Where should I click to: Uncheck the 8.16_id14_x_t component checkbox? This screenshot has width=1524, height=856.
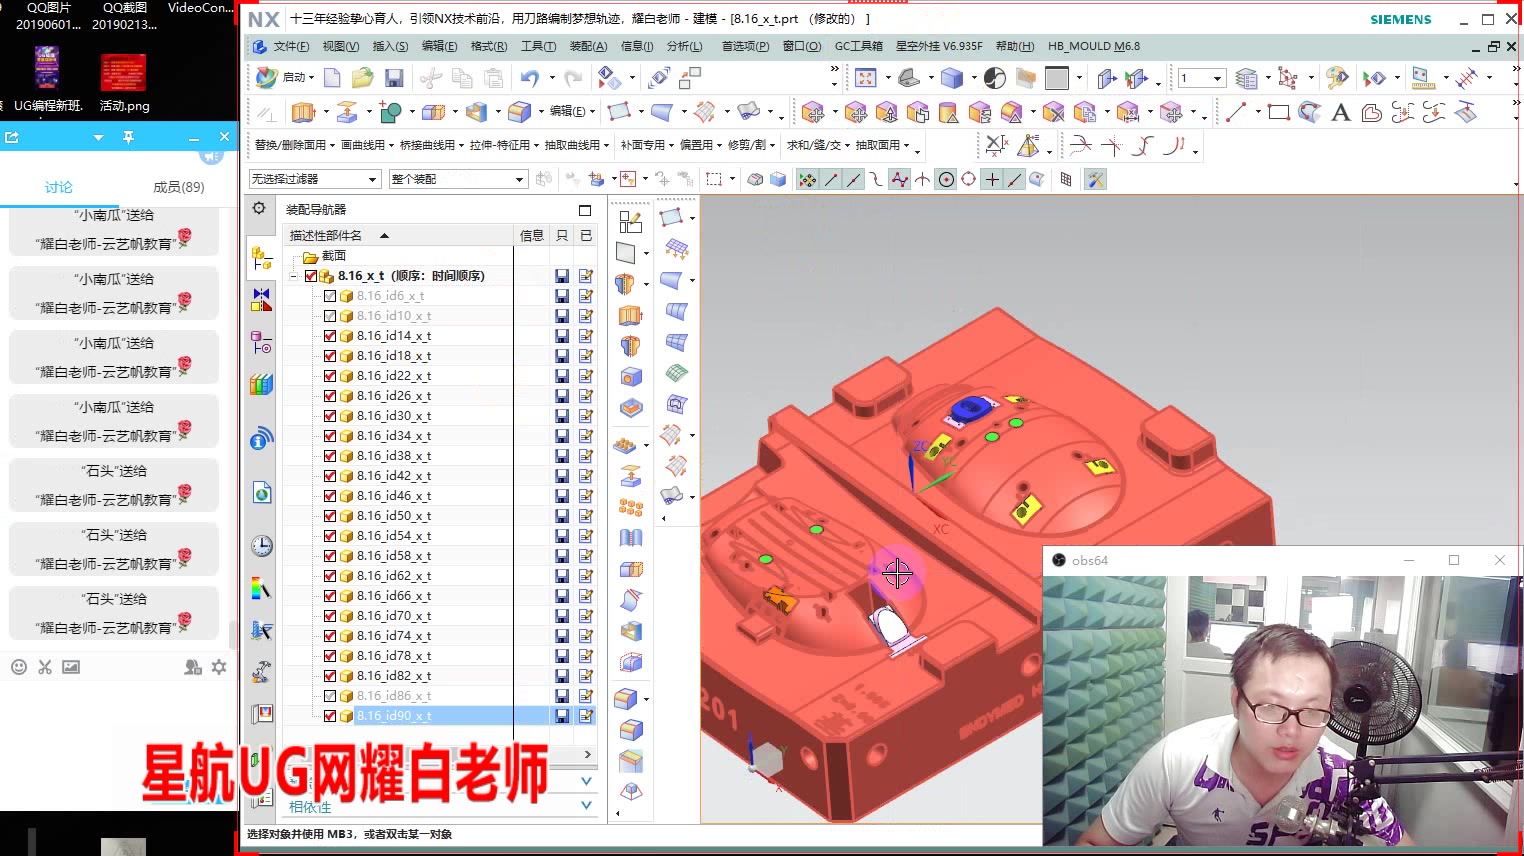click(x=329, y=335)
